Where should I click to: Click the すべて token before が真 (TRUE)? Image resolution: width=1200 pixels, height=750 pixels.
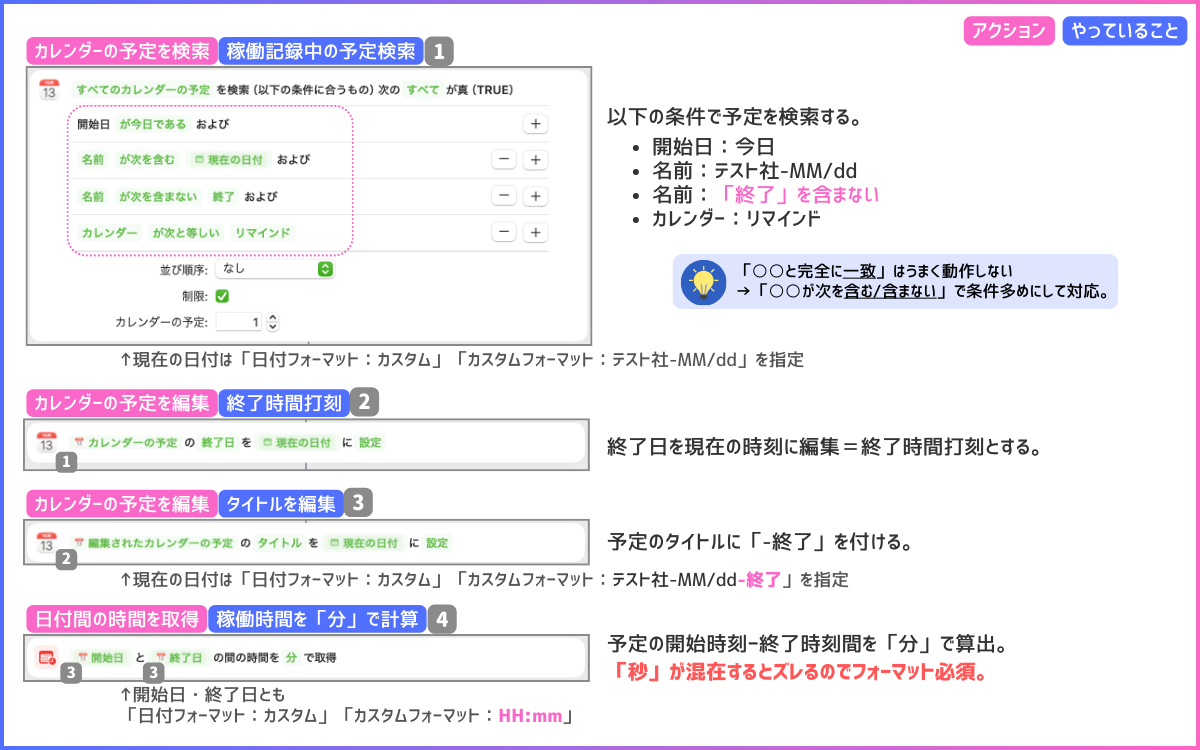423,90
